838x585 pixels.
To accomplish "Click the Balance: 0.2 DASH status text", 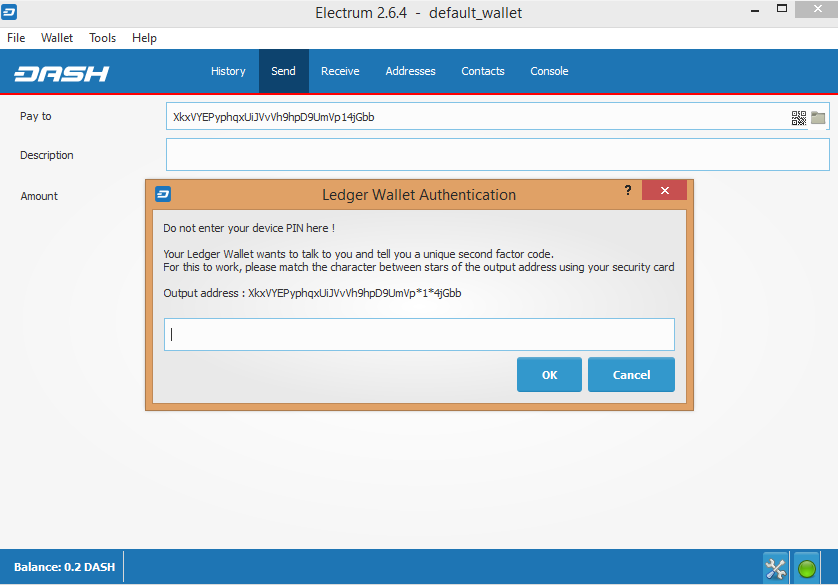I will tap(64, 567).
